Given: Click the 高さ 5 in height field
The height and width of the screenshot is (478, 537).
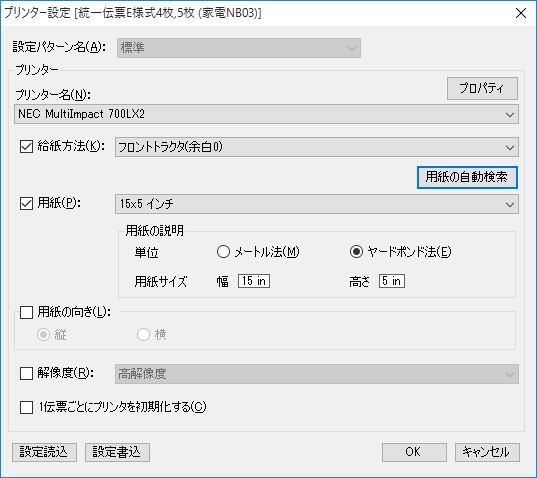Looking at the screenshot, I should tap(392, 281).
